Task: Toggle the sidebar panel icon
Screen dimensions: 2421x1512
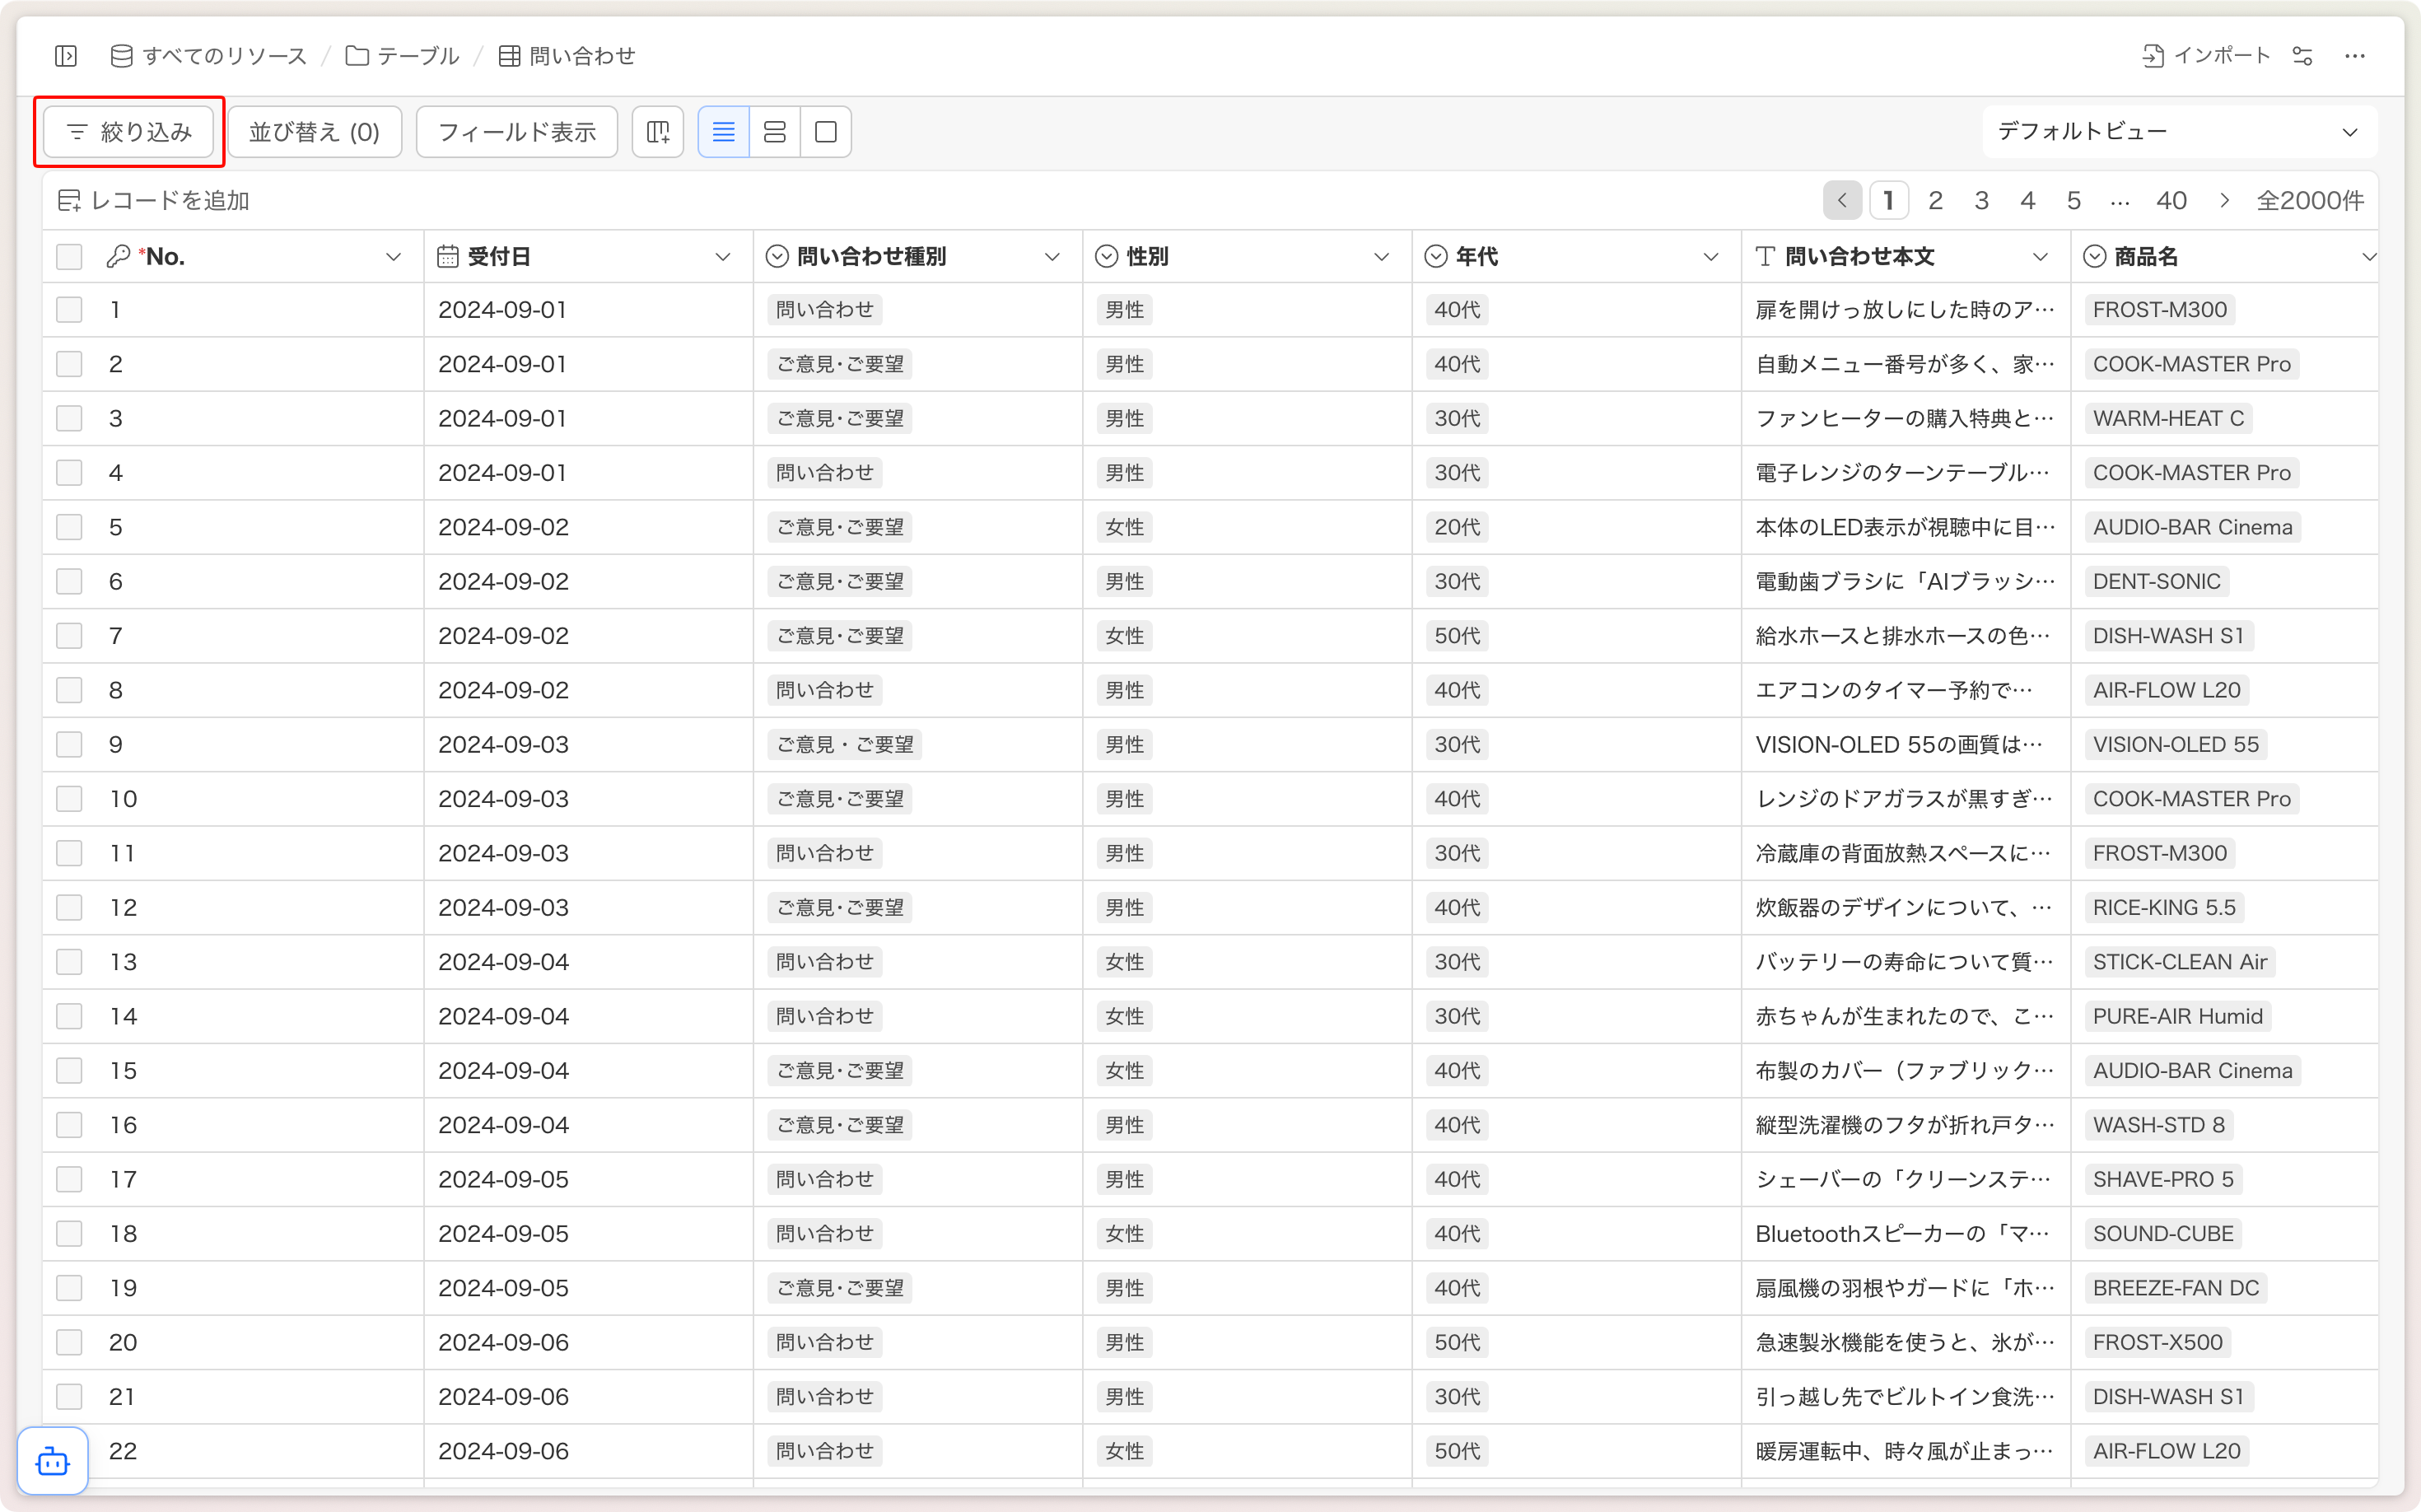Action: coord(66,56)
